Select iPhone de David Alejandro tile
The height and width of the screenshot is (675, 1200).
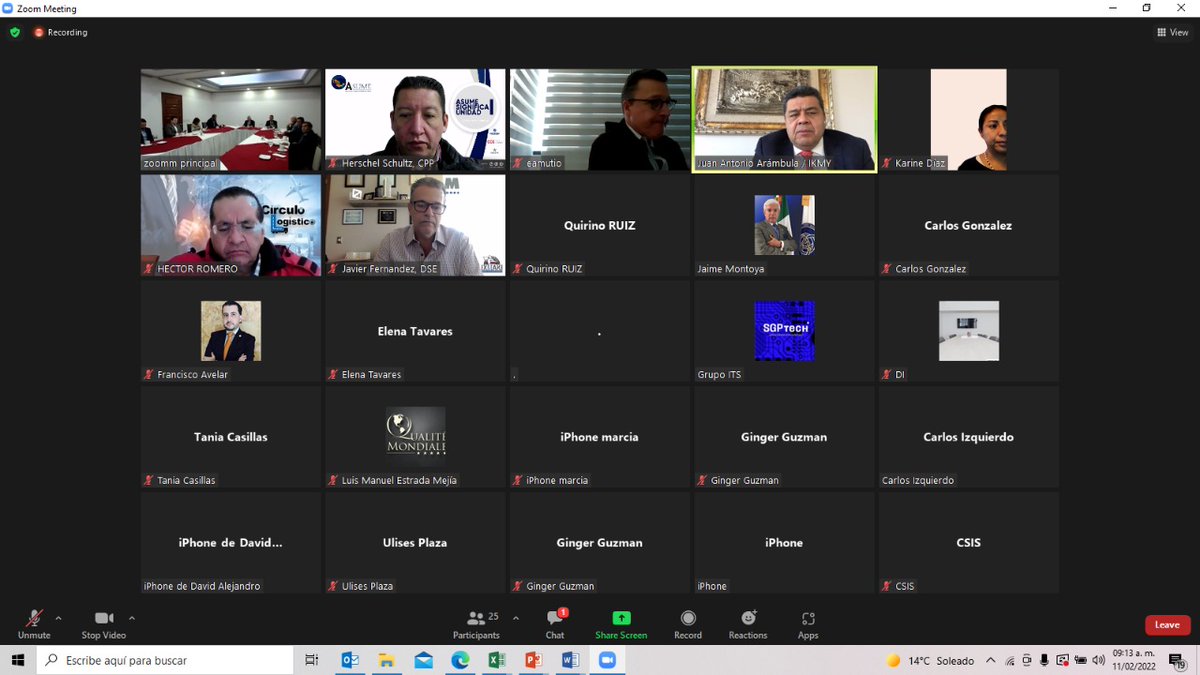click(231, 542)
